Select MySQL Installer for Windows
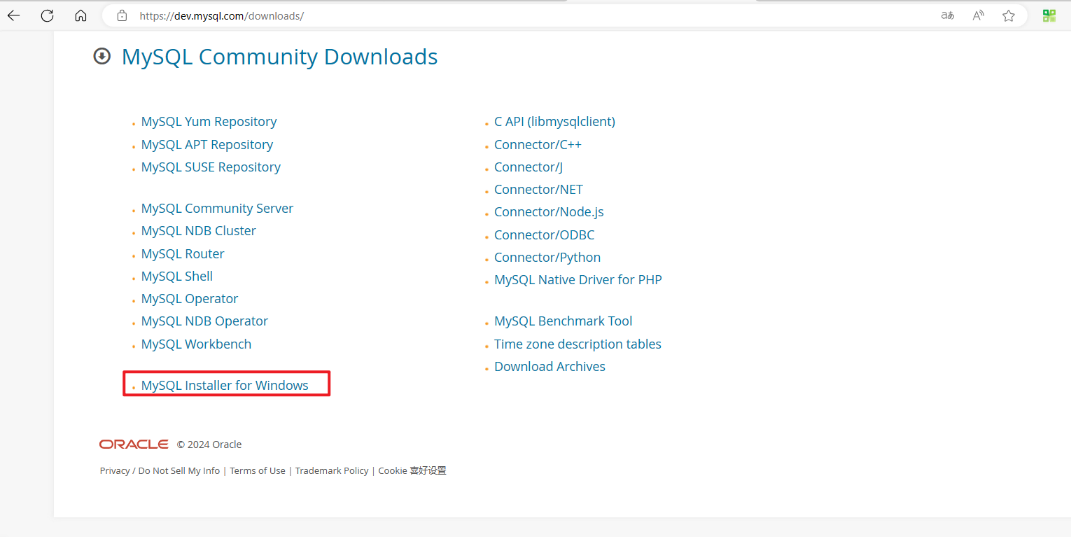Image resolution: width=1071 pixels, height=537 pixels. coord(225,385)
